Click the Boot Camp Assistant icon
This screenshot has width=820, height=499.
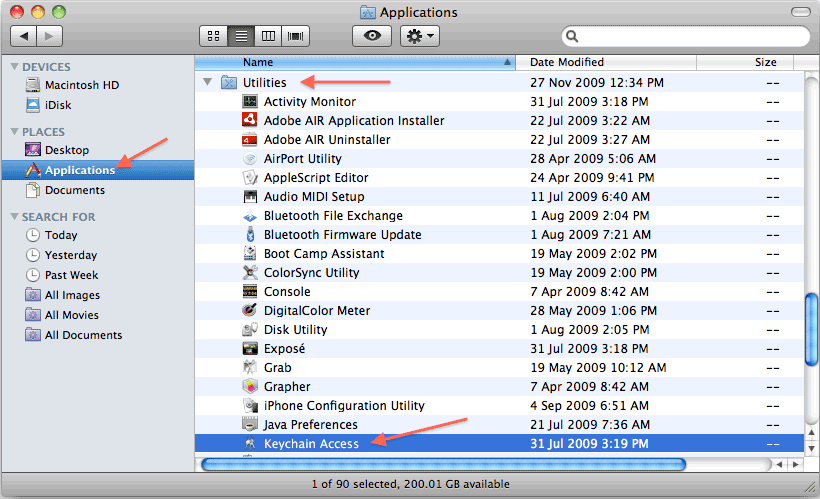pyautogui.click(x=250, y=254)
